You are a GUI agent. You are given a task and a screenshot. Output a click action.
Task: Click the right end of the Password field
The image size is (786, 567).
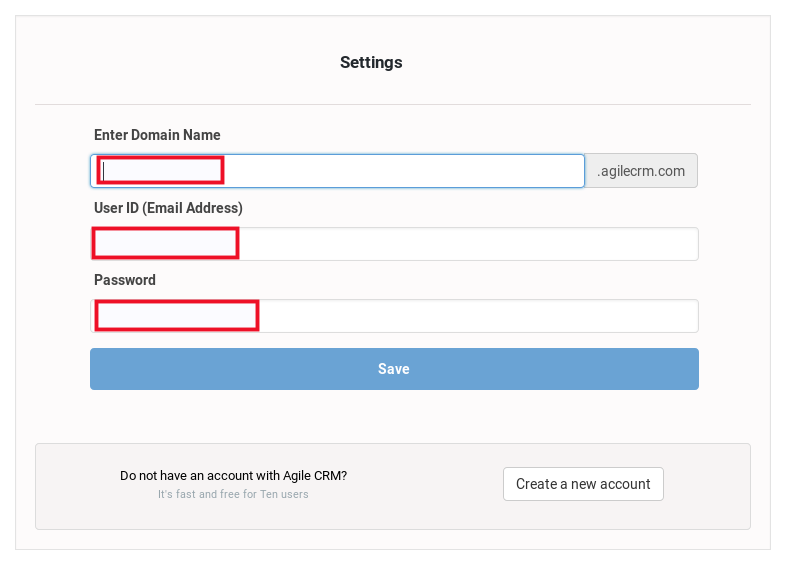(x=680, y=316)
